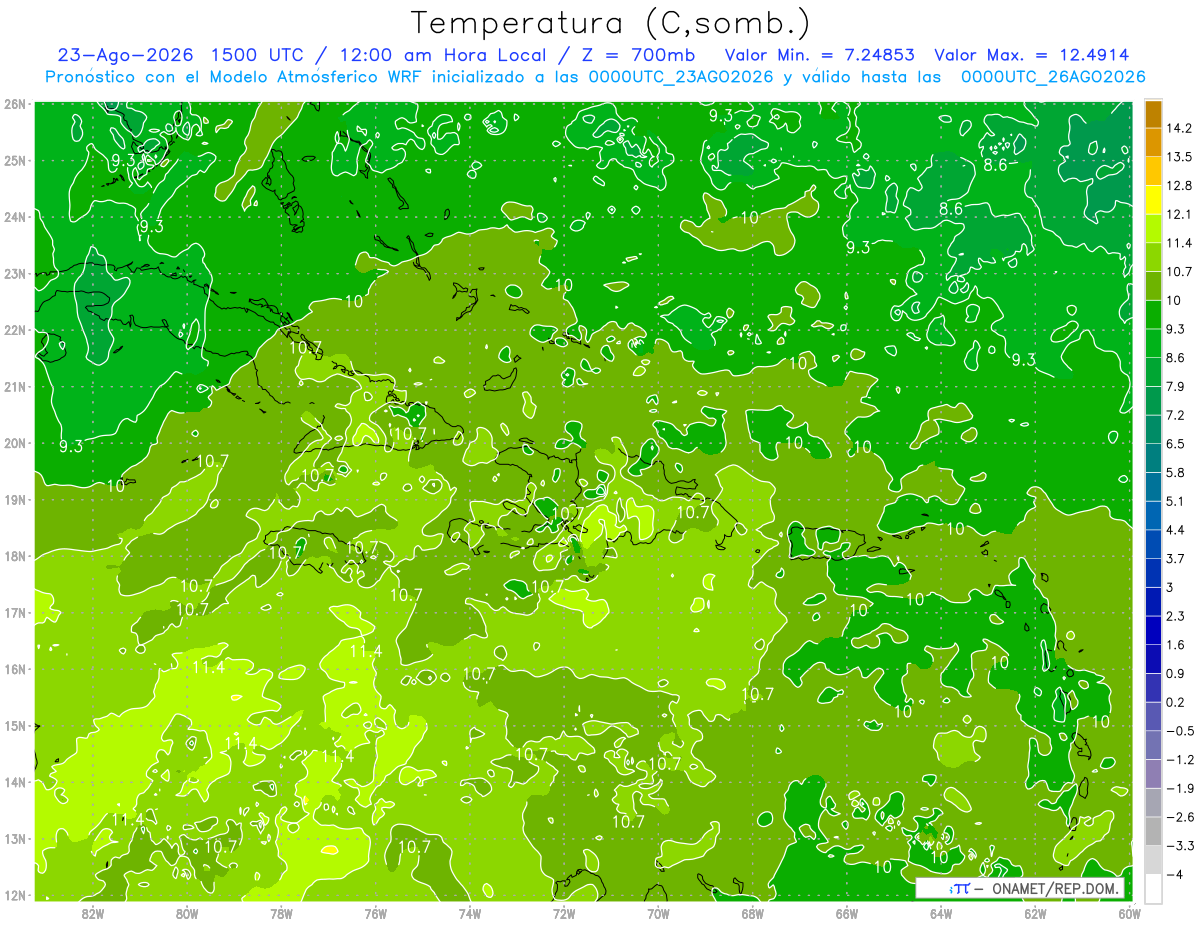The image size is (1200, 927).
Task: Click the colorbar scale label '7.9'
Action: [x=1175, y=387]
